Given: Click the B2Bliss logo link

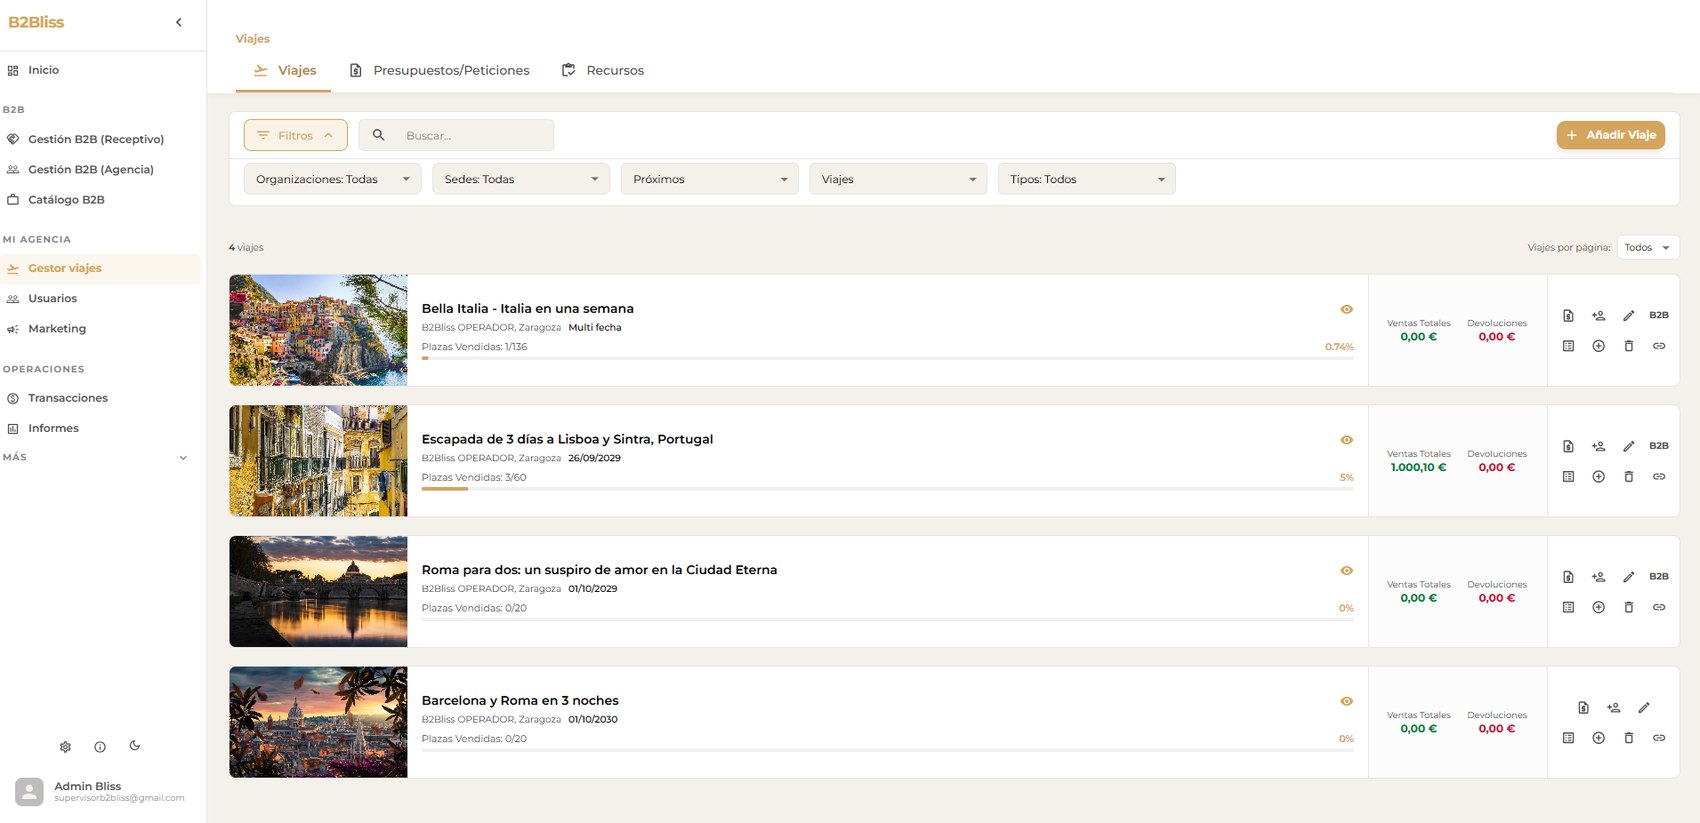Looking at the screenshot, I should [36, 22].
